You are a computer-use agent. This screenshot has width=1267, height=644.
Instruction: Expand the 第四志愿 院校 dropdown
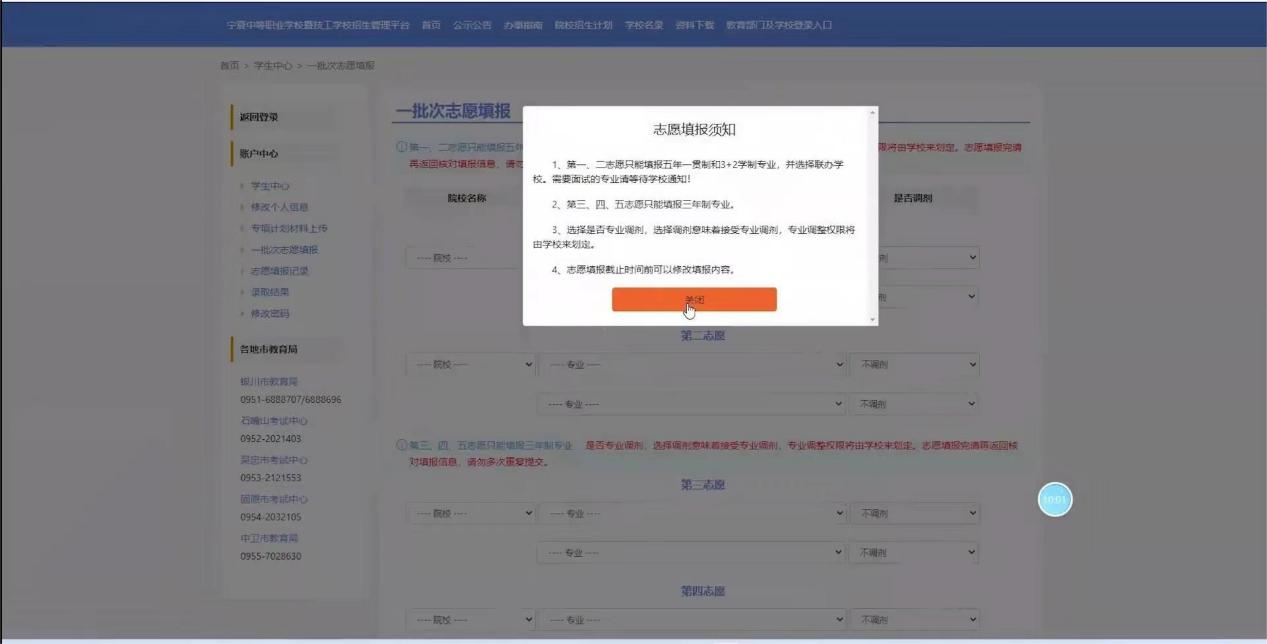click(x=471, y=620)
